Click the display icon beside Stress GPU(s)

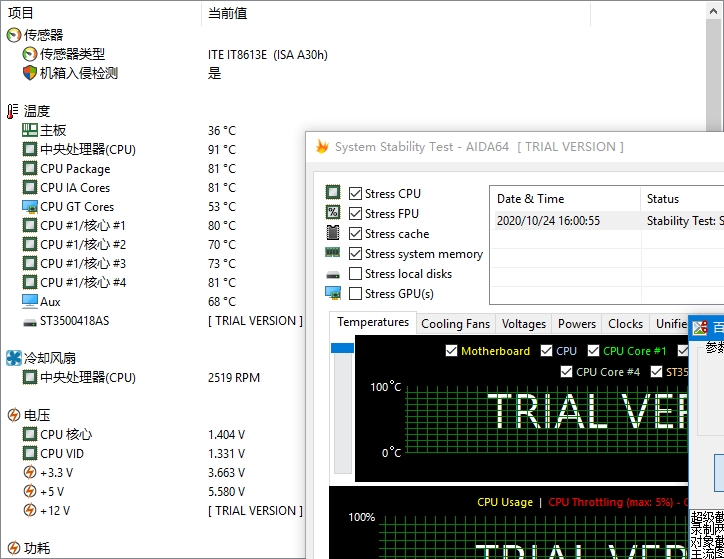pyautogui.click(x=333, y=293)
